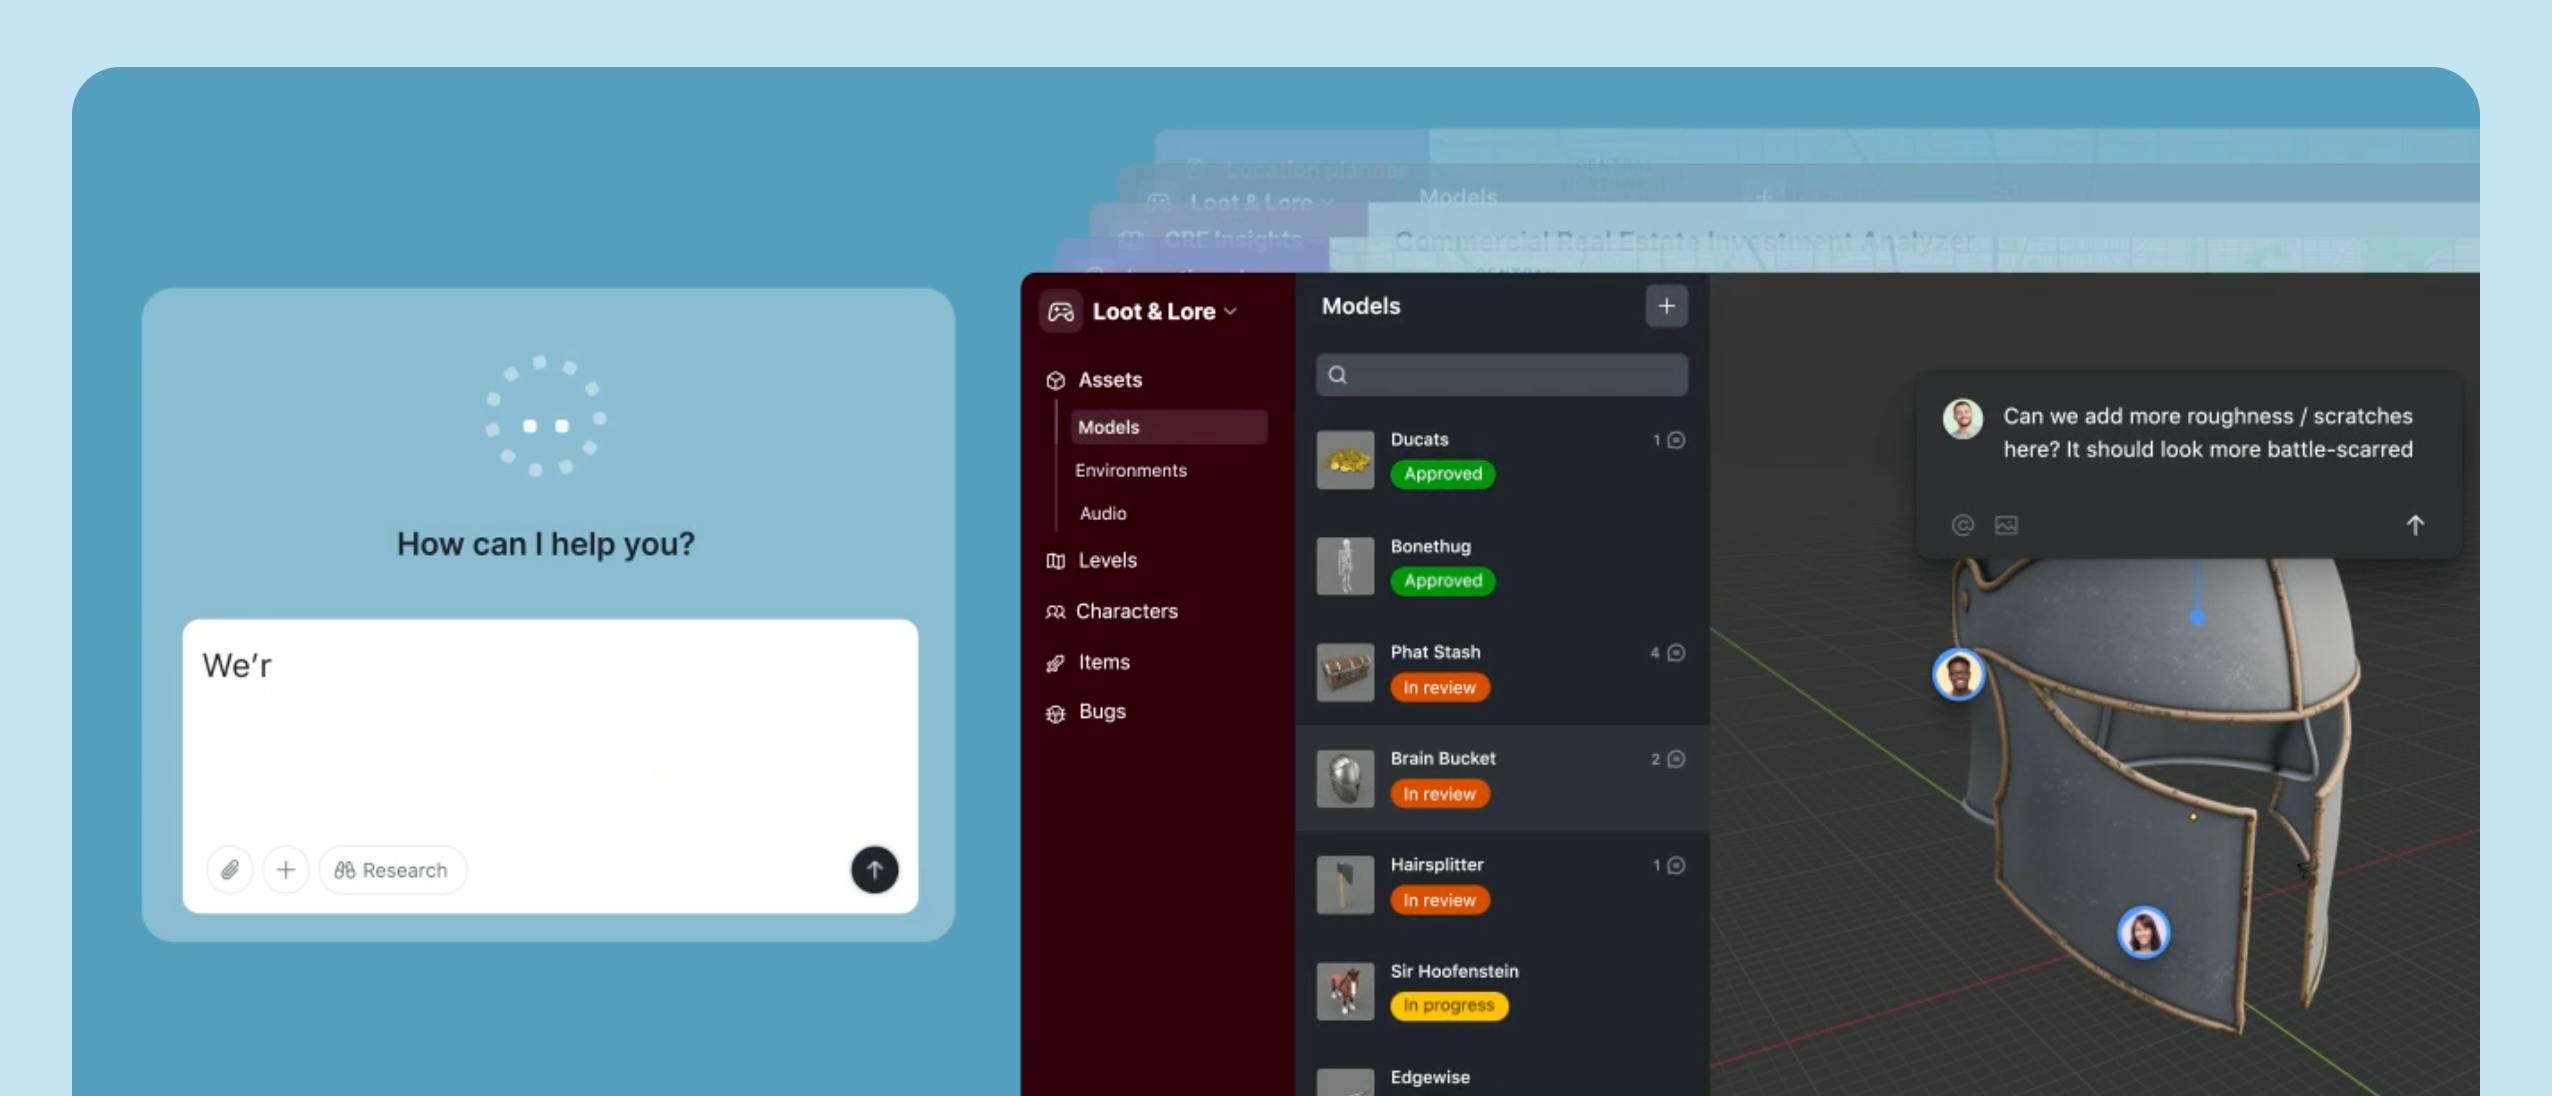This screenshot has height=1096, width=2552.
Task: Click the commenter avatar in the comment box
Action: click(x=1963, y=419)
